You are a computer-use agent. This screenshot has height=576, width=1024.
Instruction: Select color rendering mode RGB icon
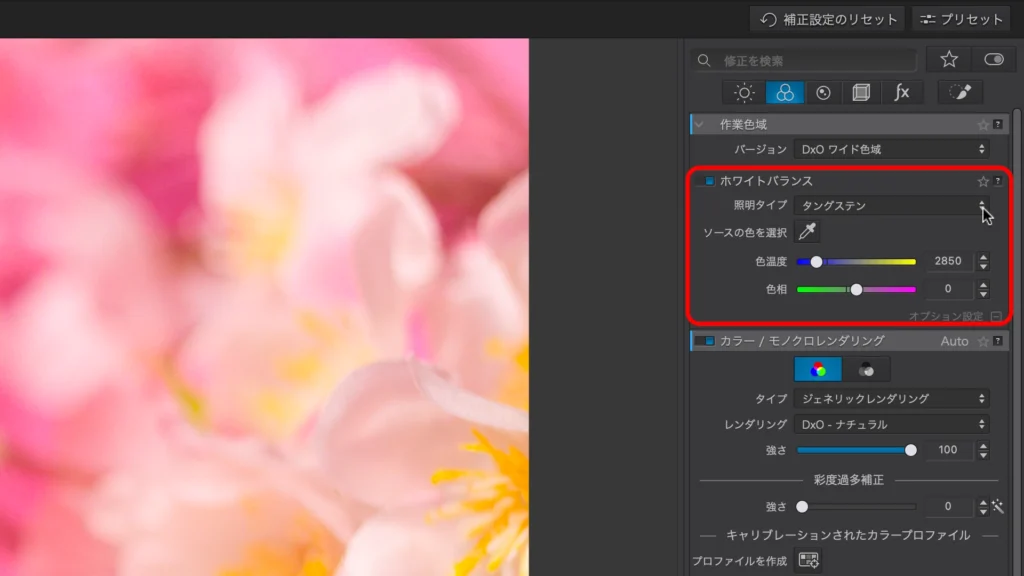click(x=818, y=369)
